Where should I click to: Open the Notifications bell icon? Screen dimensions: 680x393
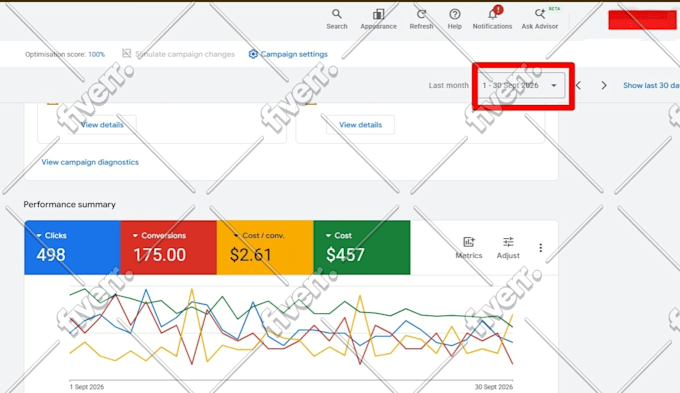pyautogui.click(x=493, y=14)
